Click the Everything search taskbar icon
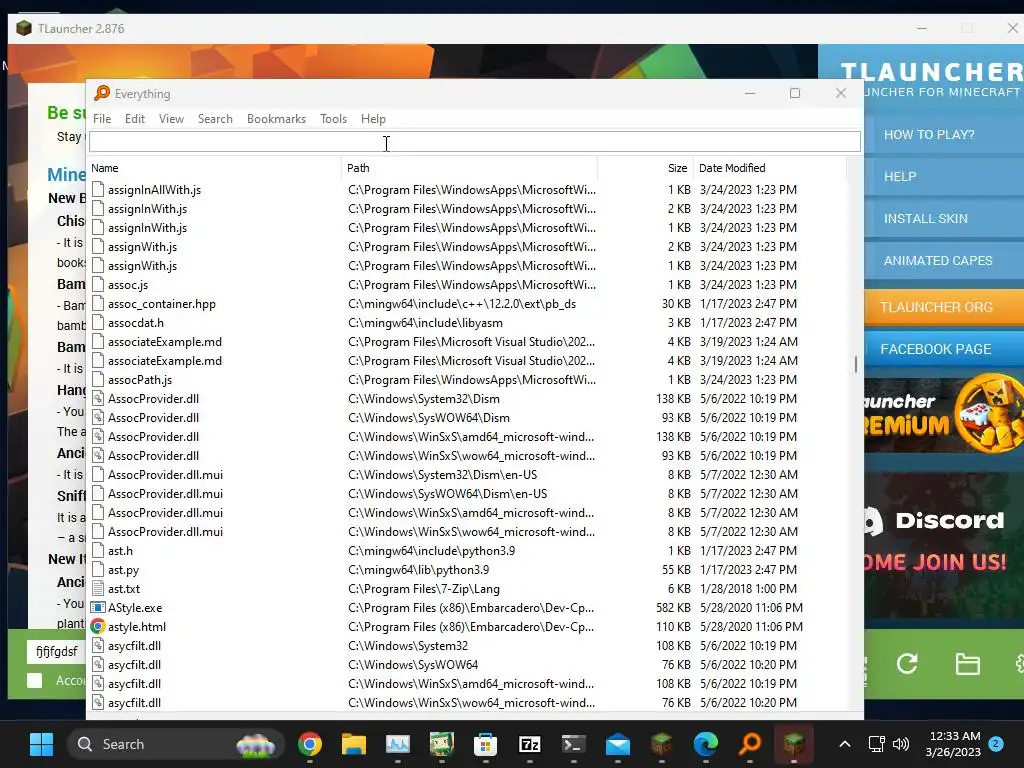Viewport: 1024px width, 768px height. coord(750,744)
